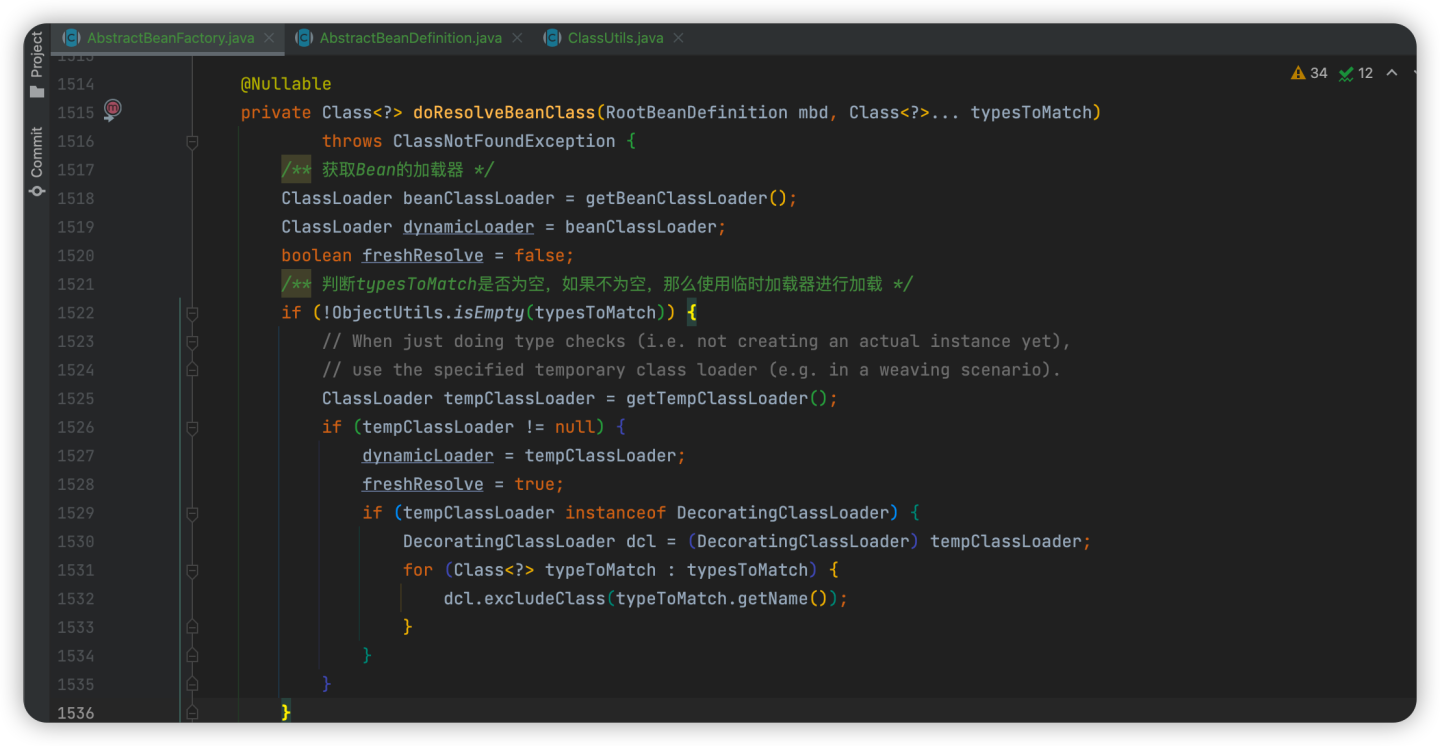The image size is (1440, 746).
Task: Click excludeClass method call on line 1532
Action: pos(545,598)
